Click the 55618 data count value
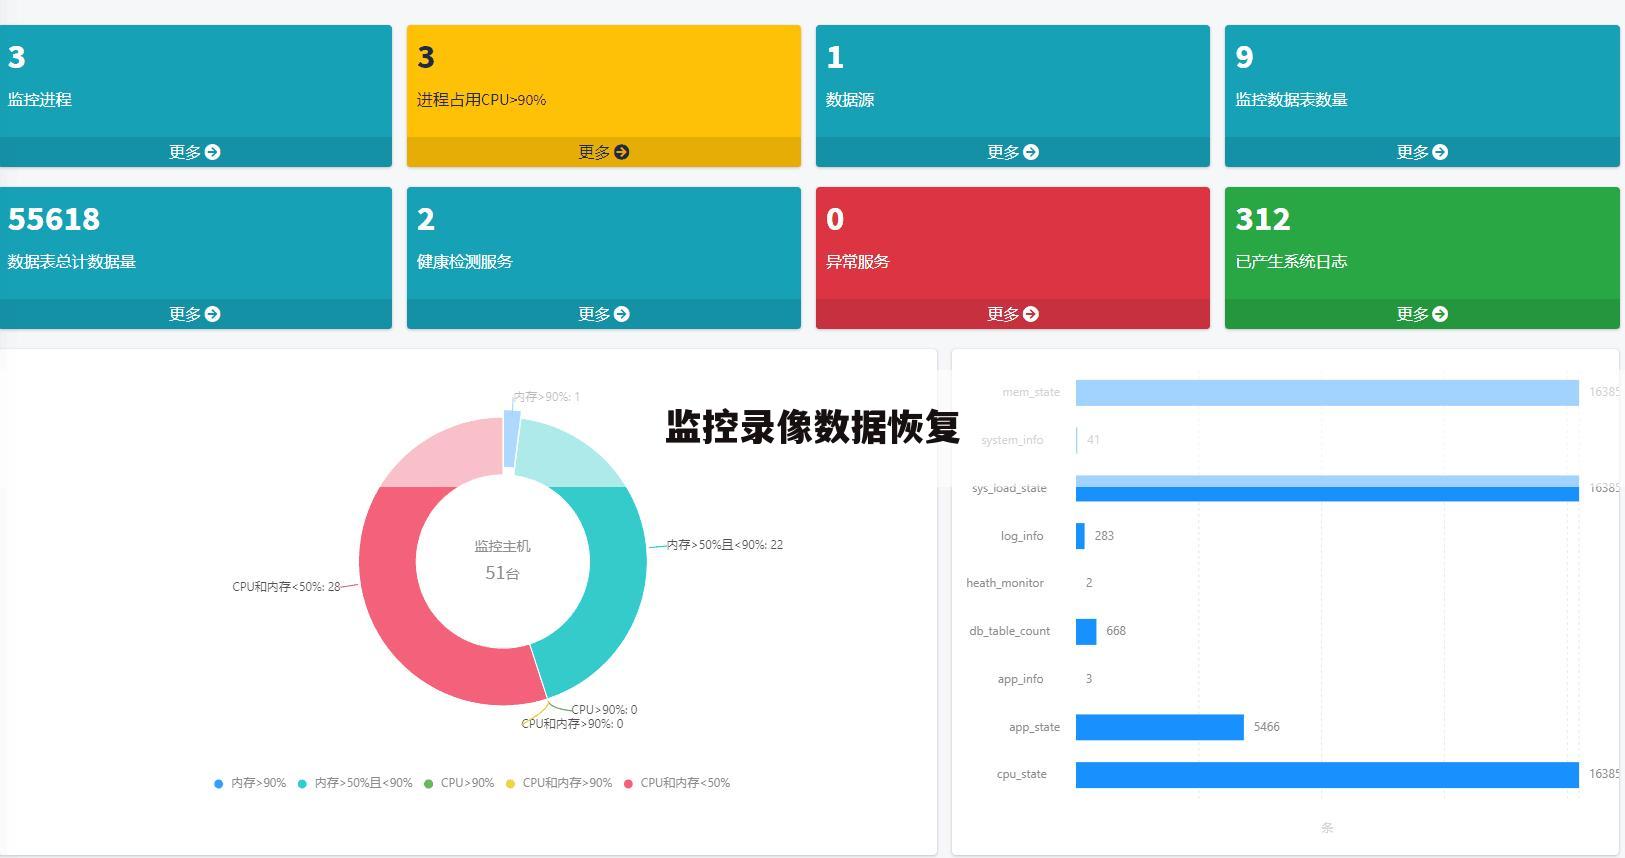The width and height of the screenshot is (1625, 858). click(x=54, y=219)
